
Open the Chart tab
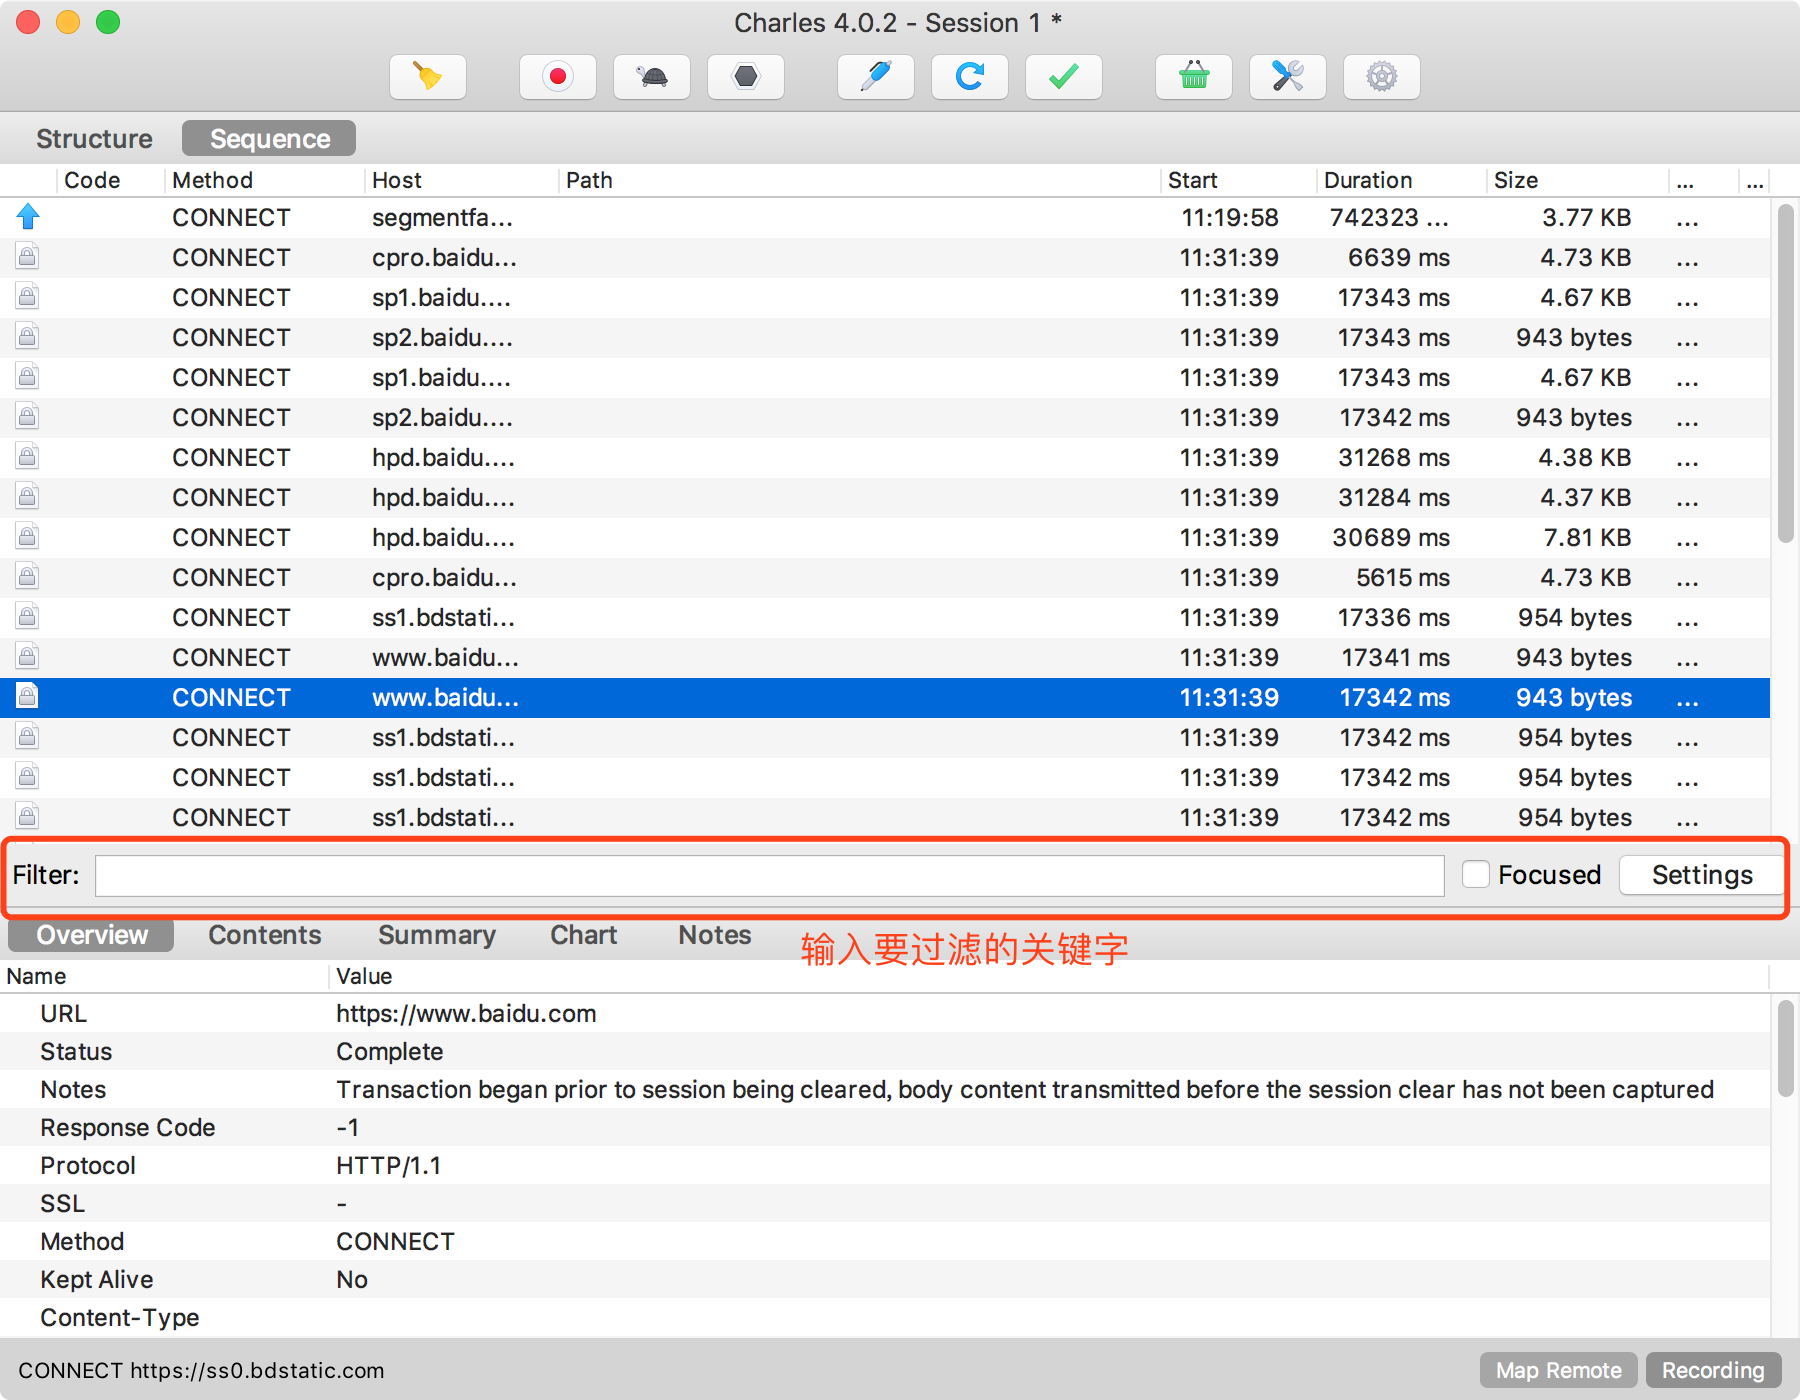pyautogui.click(x=584, y=935)
